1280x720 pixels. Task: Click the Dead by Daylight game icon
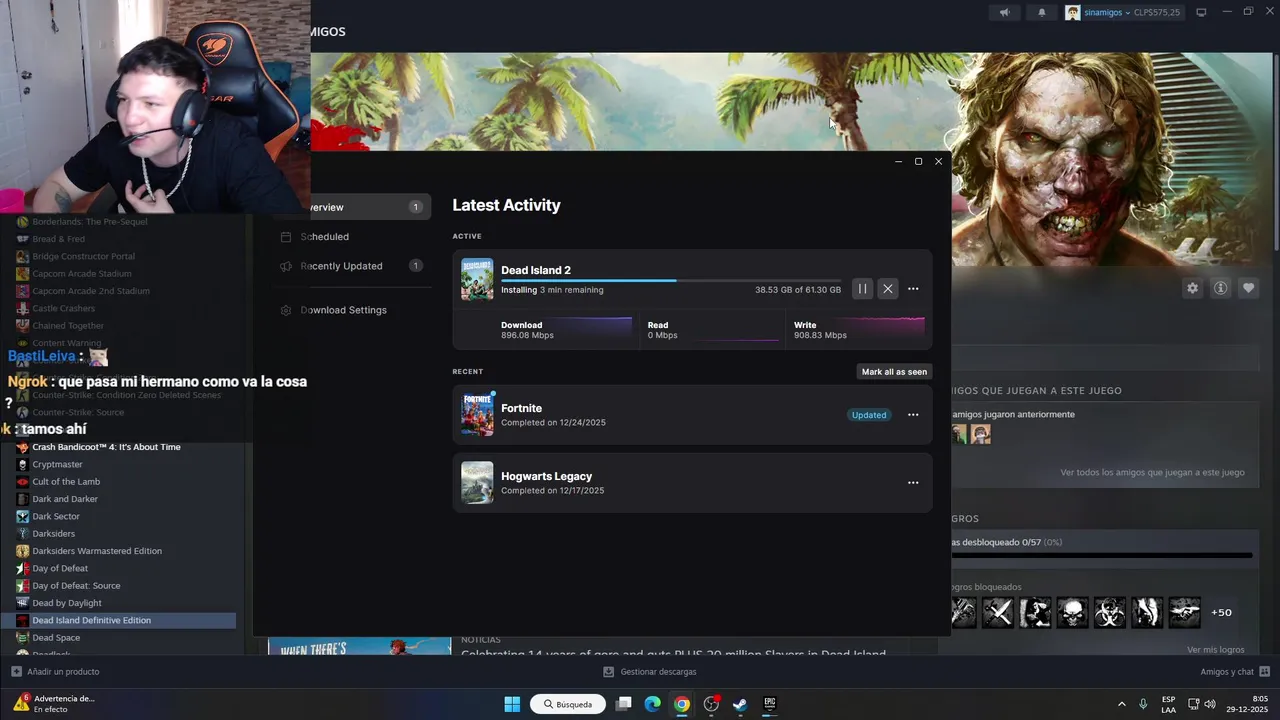click(23, 603)
